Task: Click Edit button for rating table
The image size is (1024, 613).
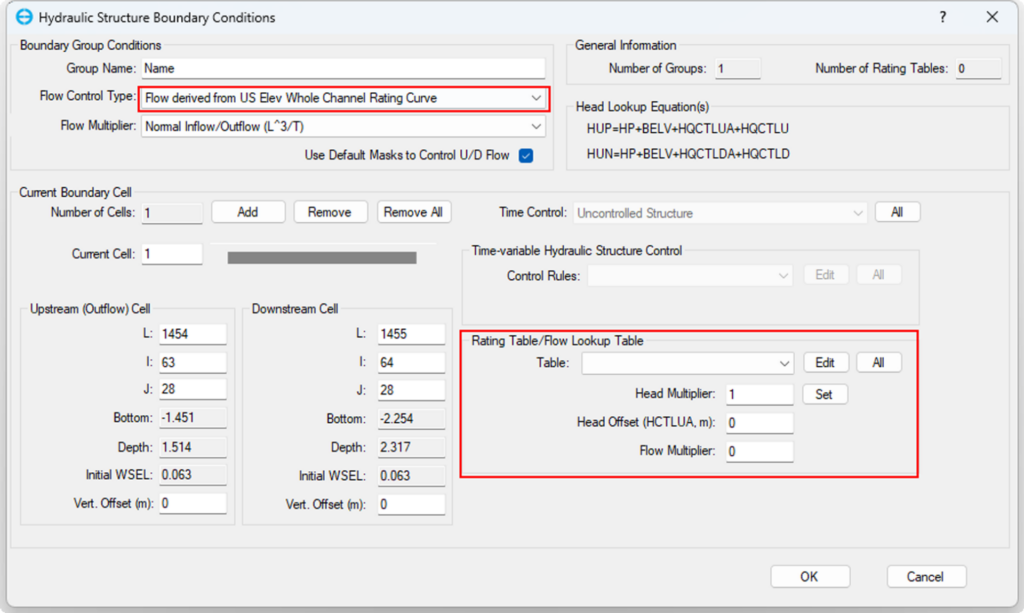Action: (x=824, y=363)
